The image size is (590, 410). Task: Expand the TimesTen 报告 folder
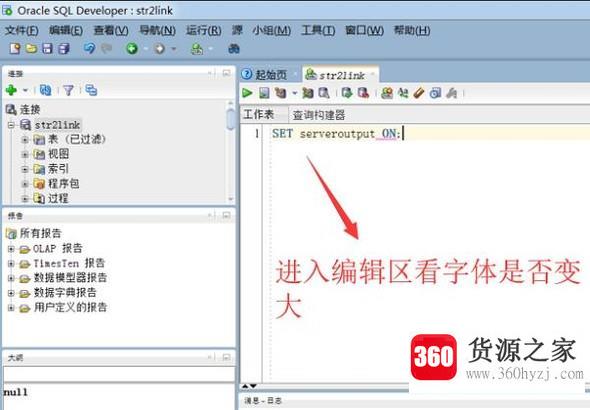pos(11,264)
